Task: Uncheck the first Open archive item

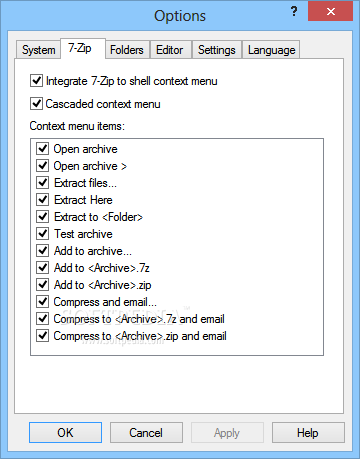Action: (x=43, y=149)
